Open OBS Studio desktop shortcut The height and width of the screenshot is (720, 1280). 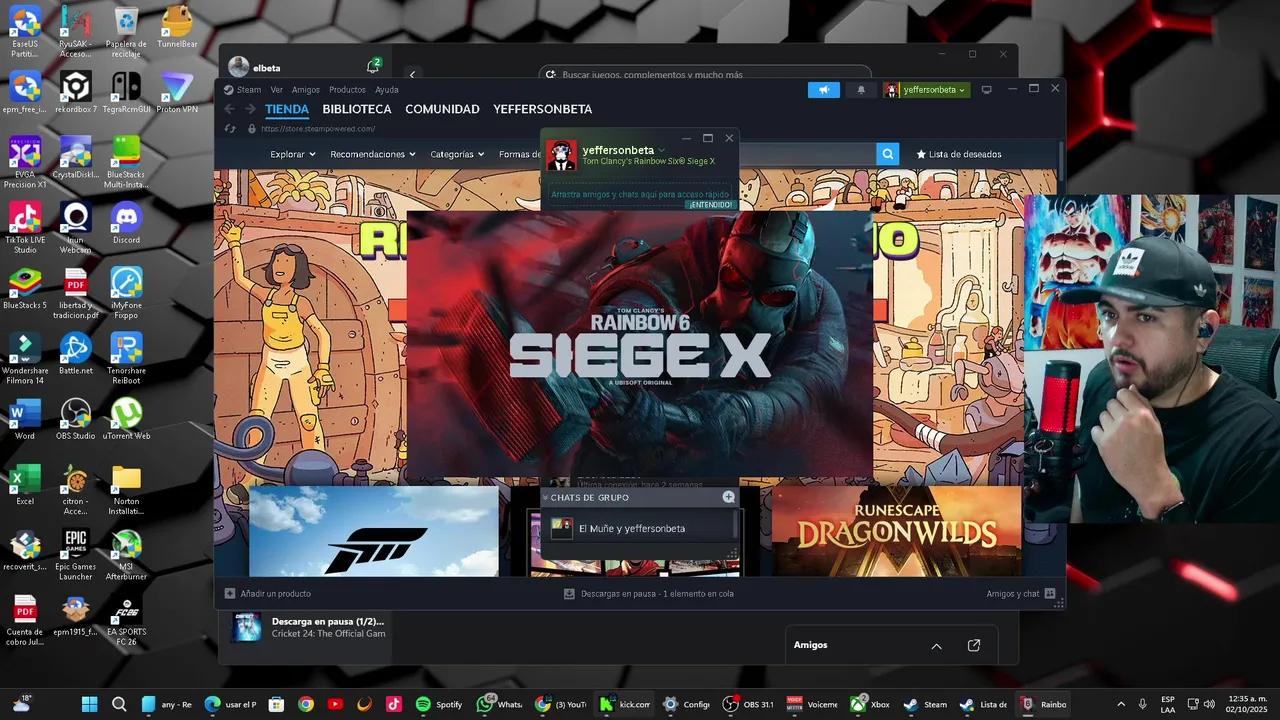tap(76, 419)
